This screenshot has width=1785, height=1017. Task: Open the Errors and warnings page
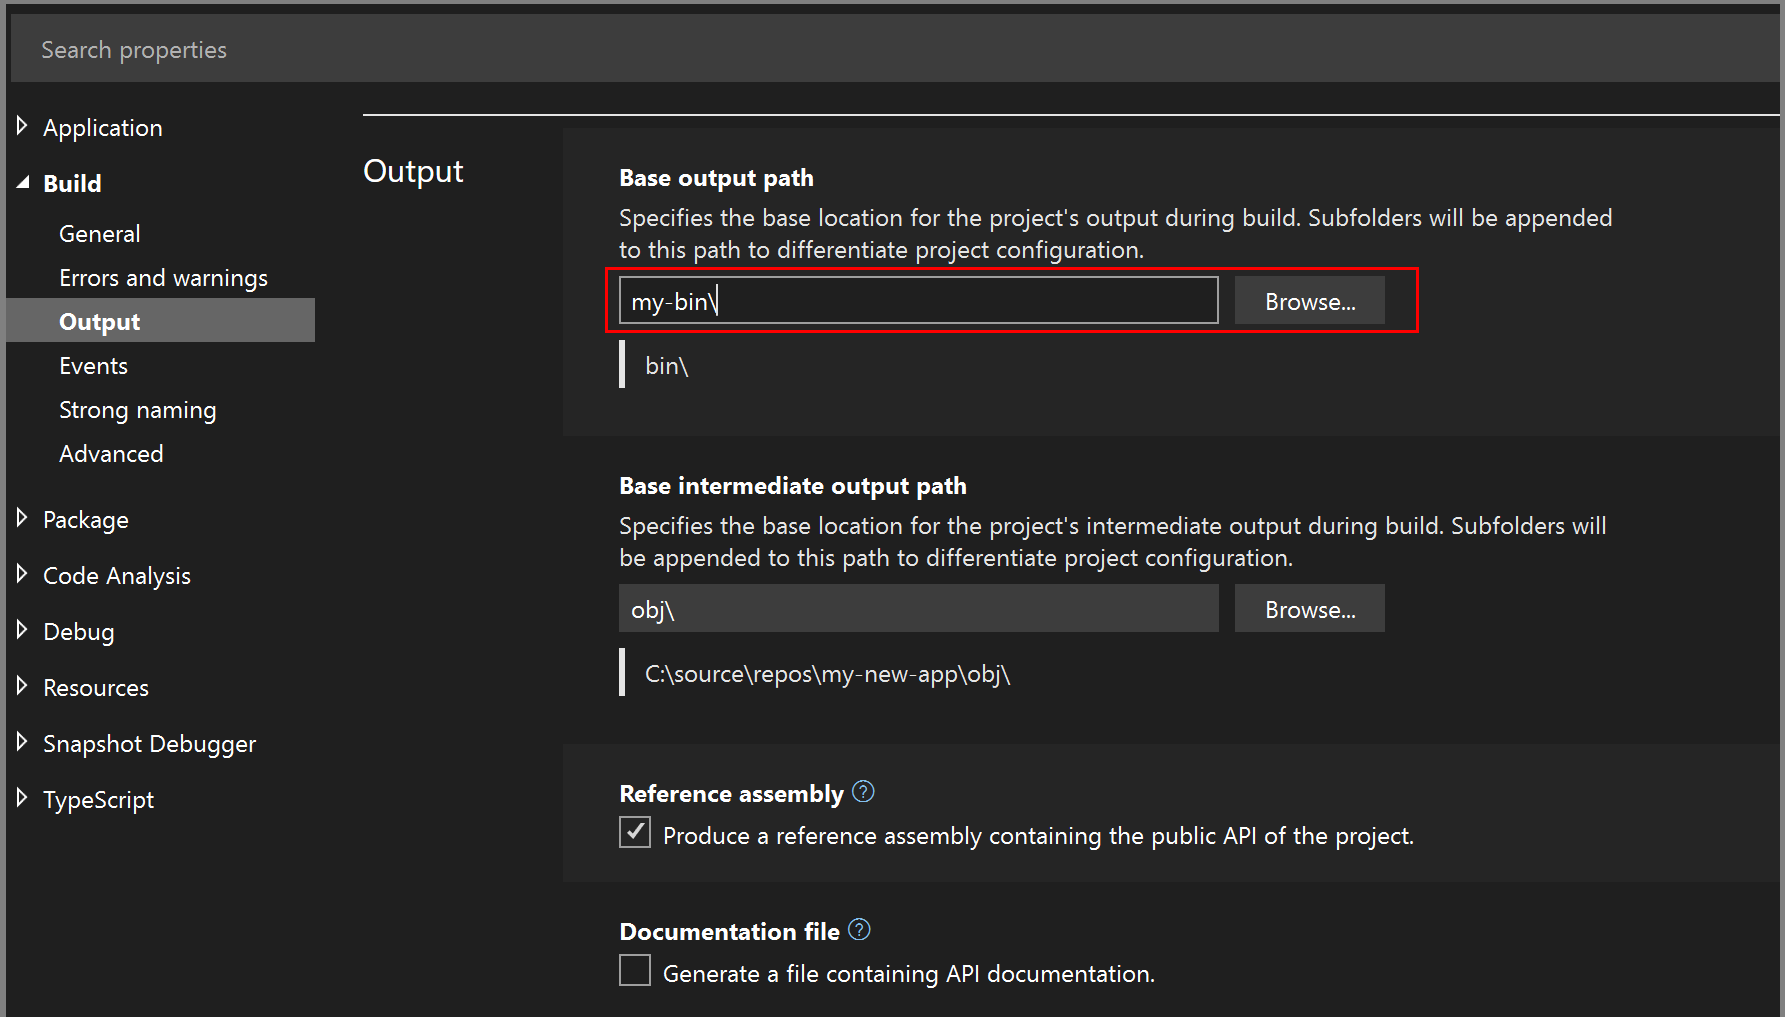click(x=163, y=277)
